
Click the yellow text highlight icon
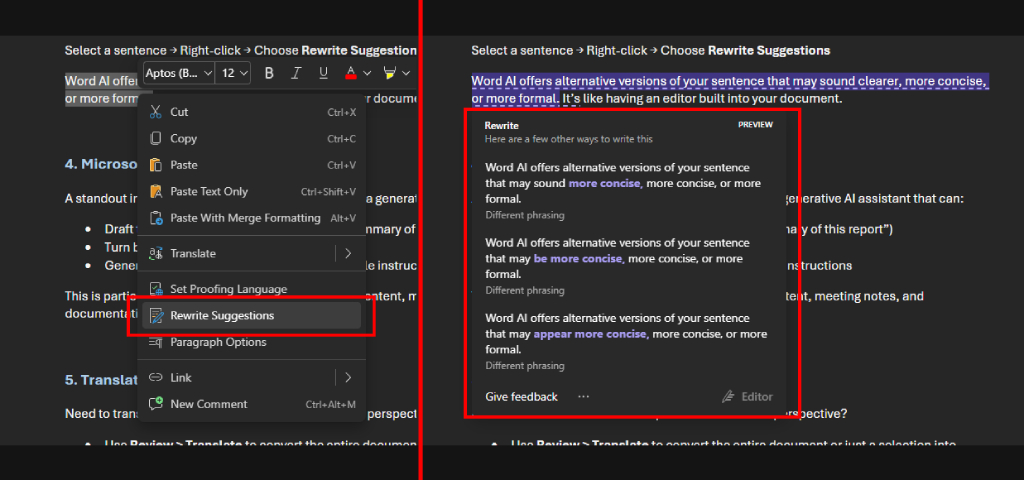(390, 72)
